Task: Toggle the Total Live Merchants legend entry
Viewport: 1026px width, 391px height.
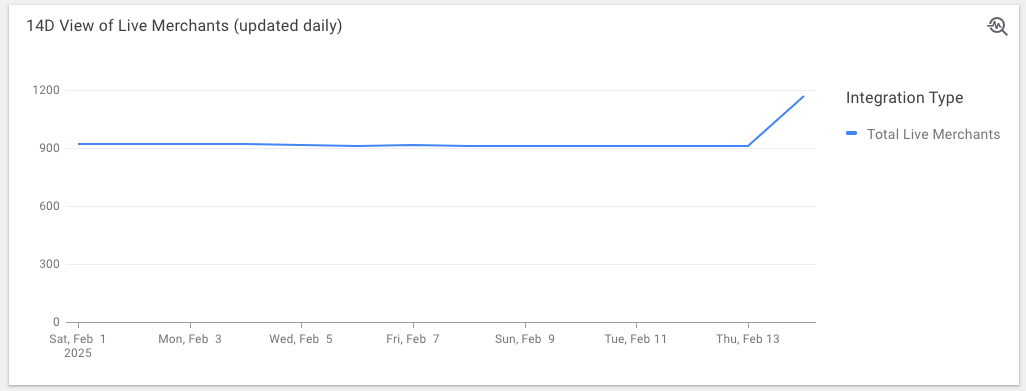Action: click(x=923, y=134)
